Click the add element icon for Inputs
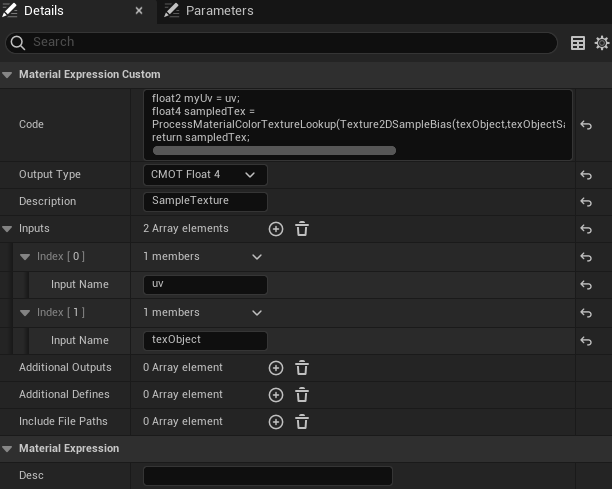612x489 pixels. click(276, 229)
